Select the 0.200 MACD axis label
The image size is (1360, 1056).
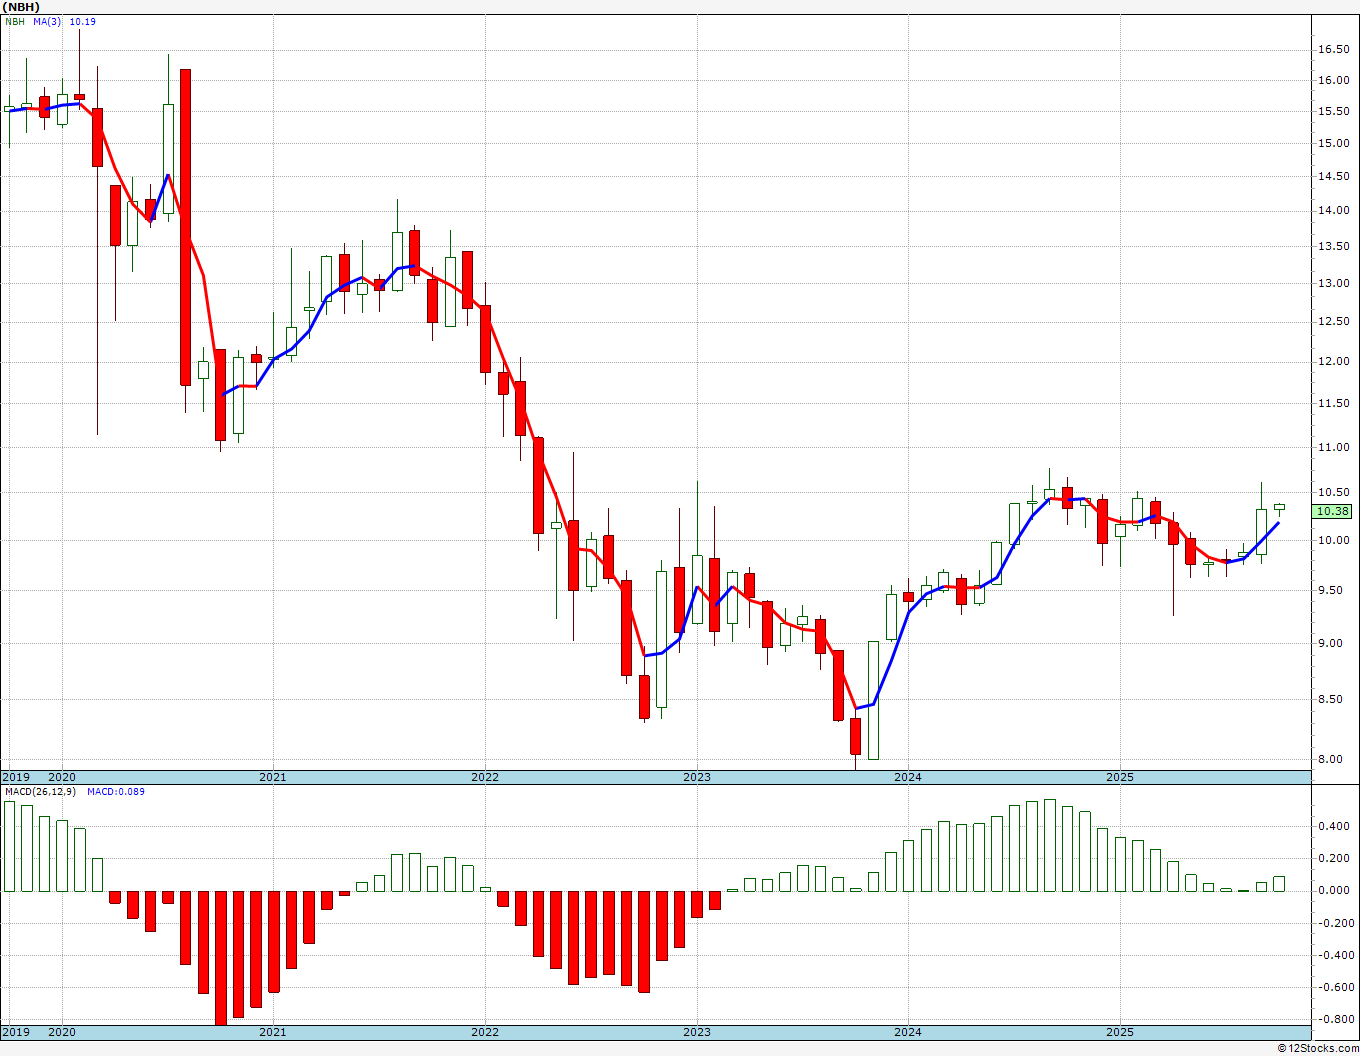click(1335, 858)
